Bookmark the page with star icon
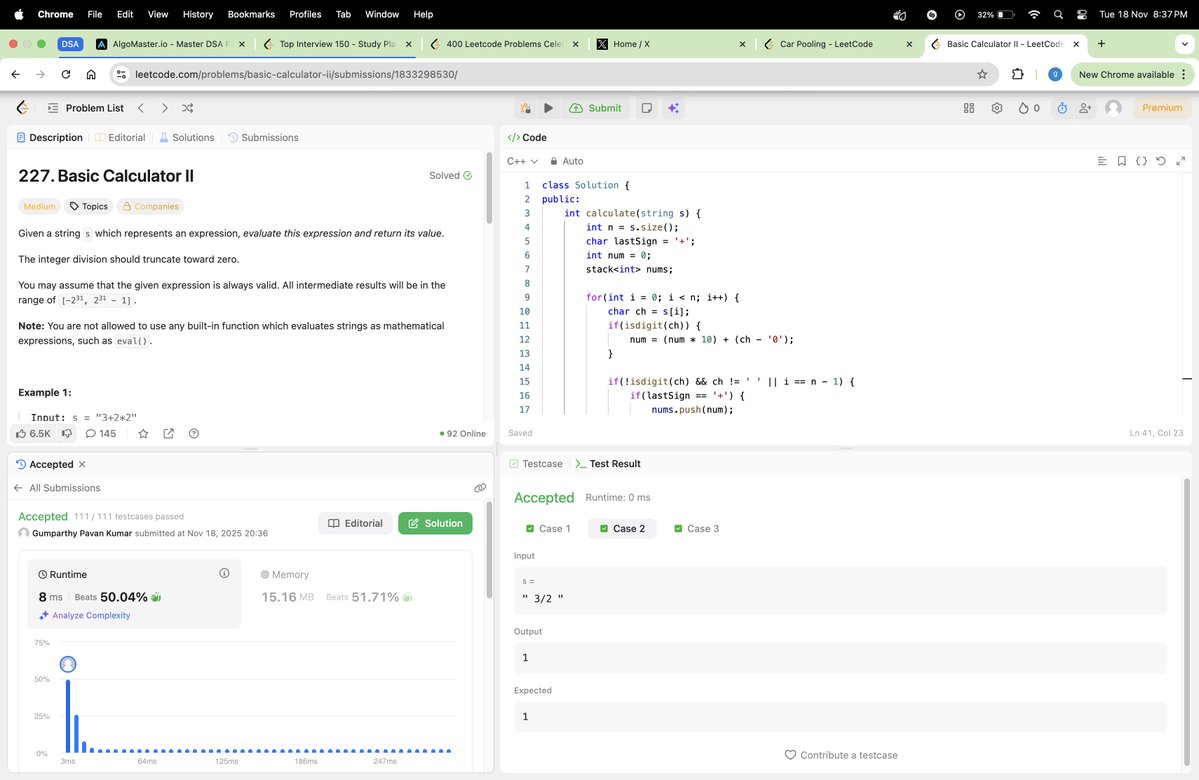Screen dimensions: 1199x780 click(x=982, y=74)
